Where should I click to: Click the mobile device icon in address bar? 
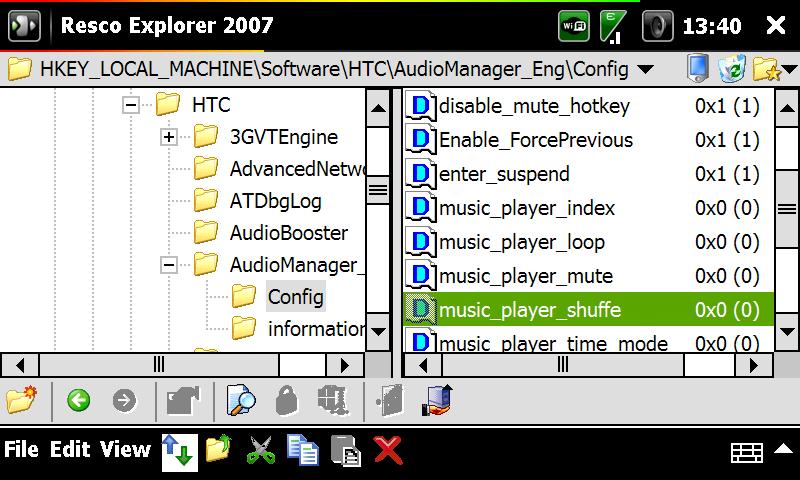coord(697,68)
